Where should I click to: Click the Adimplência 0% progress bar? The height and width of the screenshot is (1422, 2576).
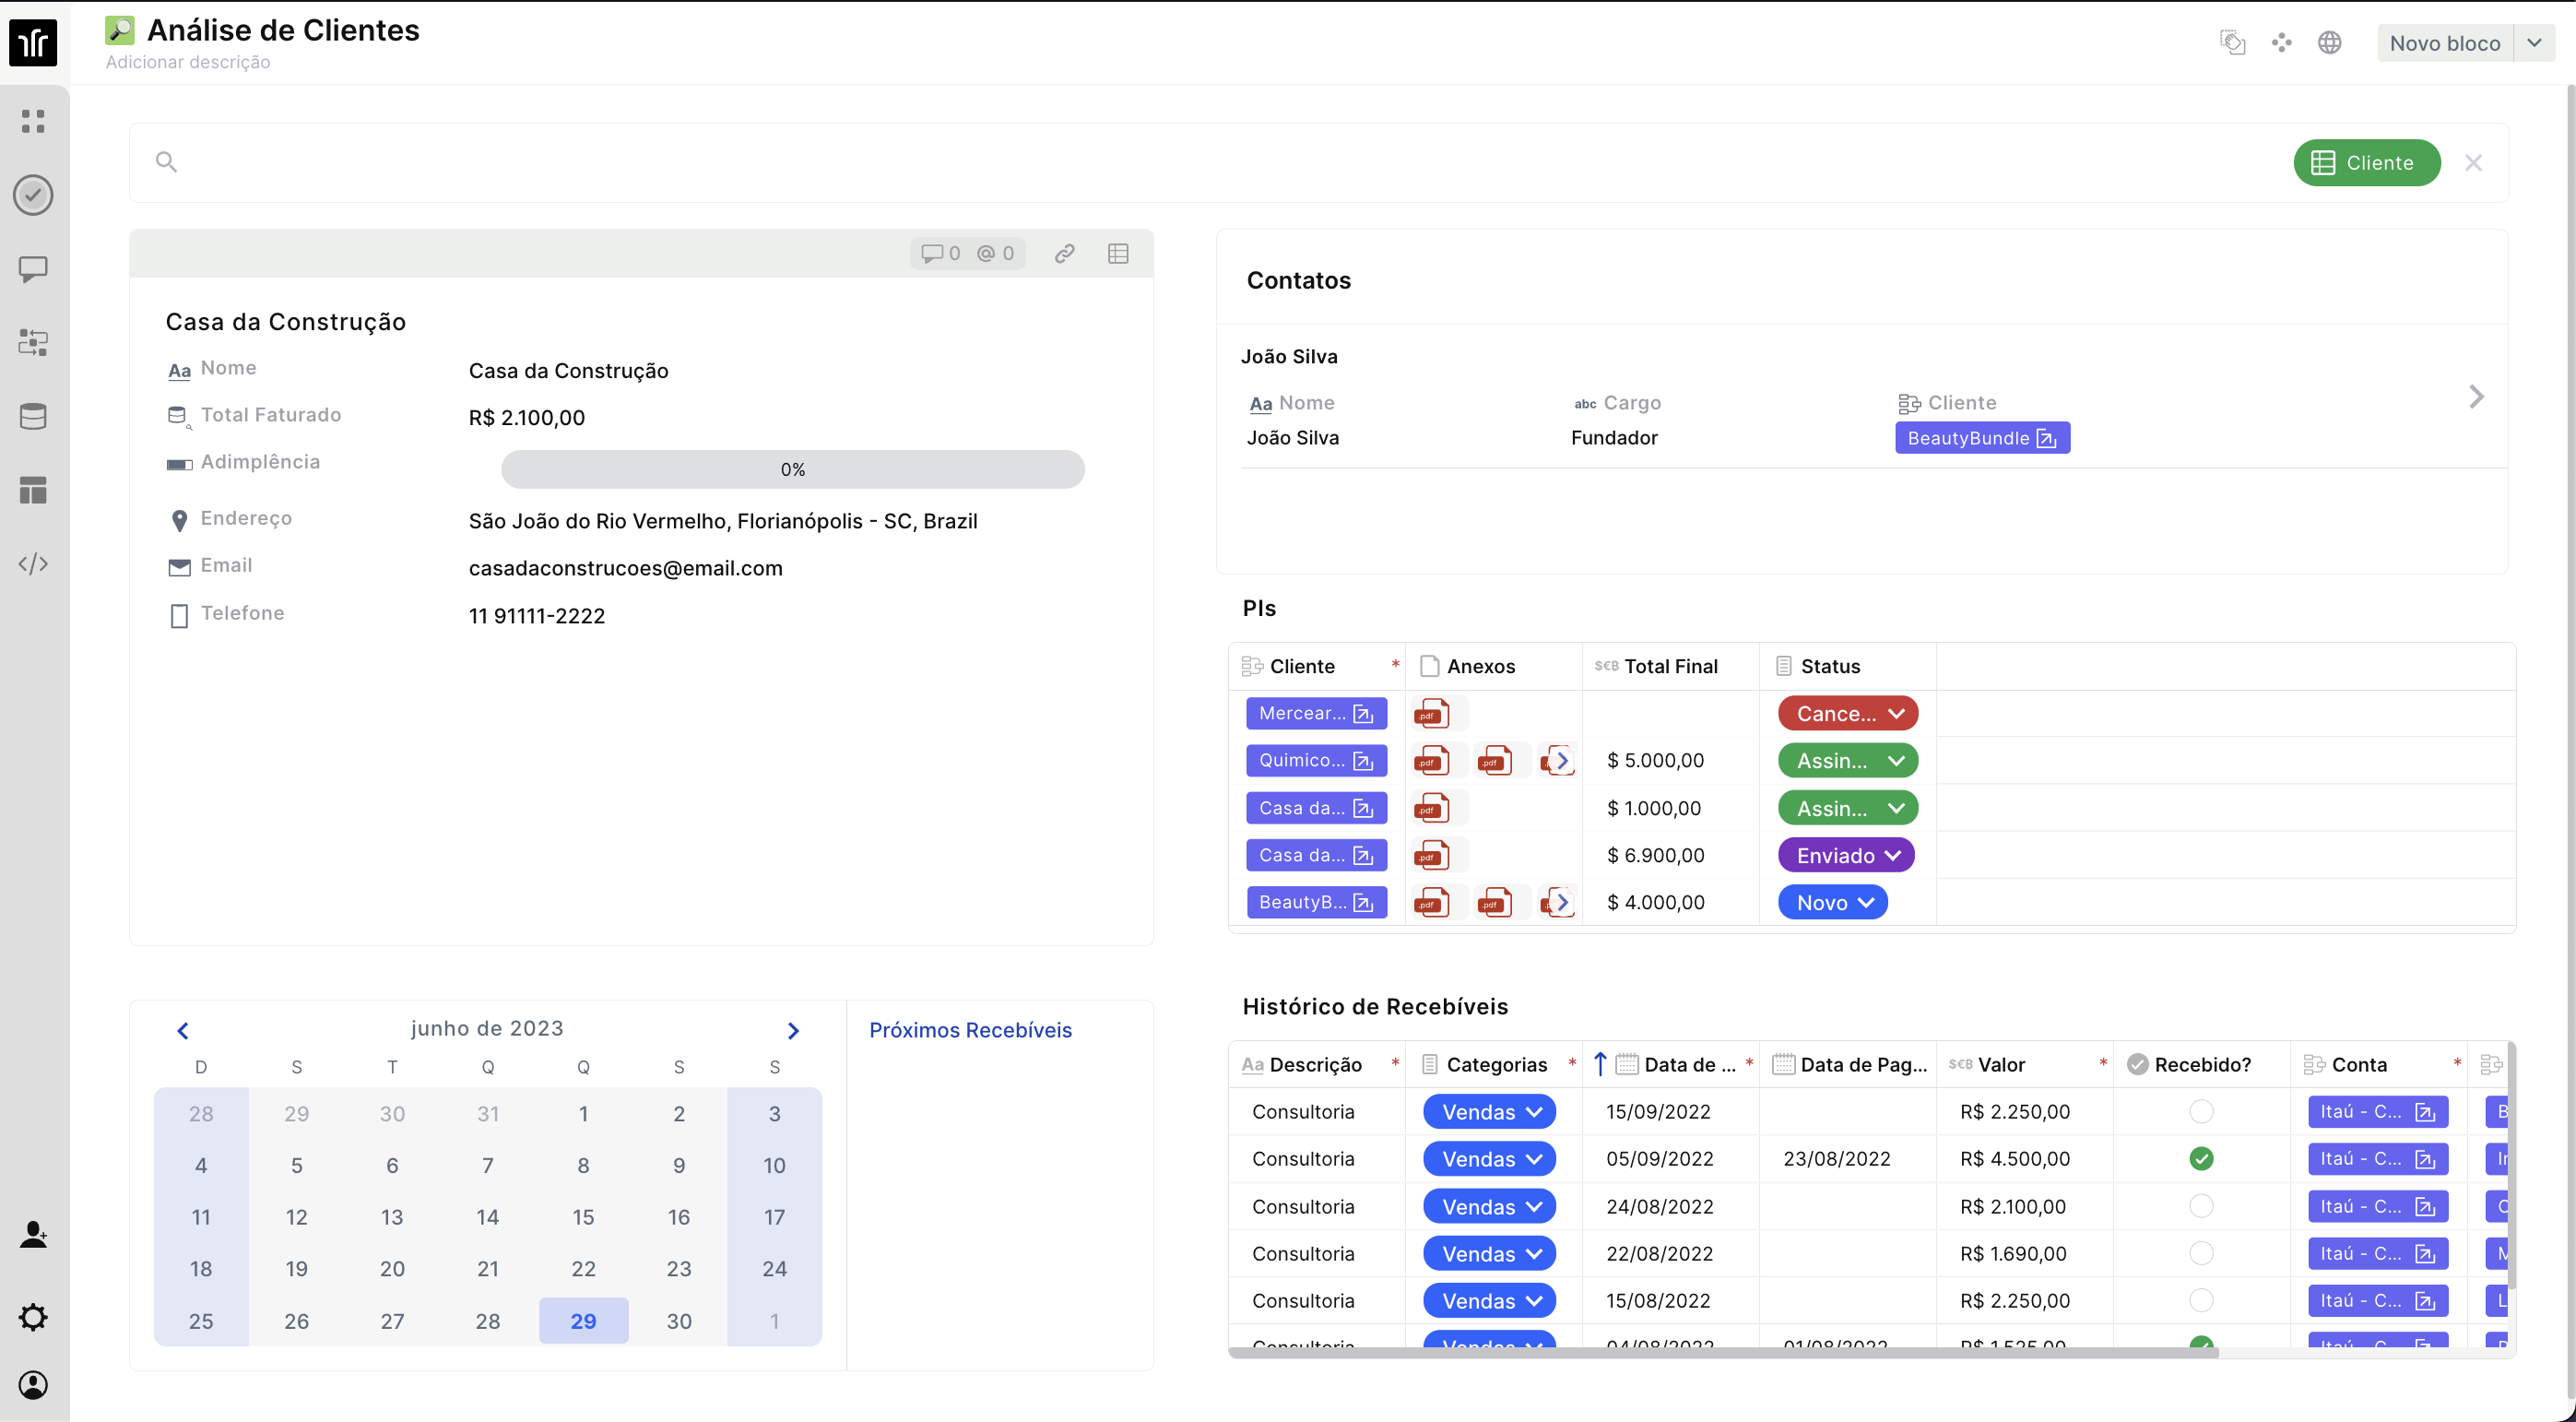tap(792, 470)
